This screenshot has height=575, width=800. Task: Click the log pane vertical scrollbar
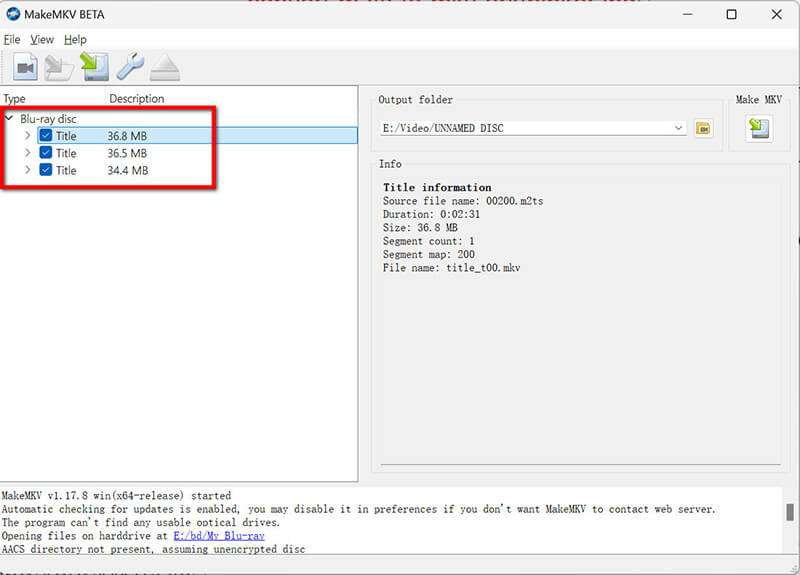[x=790, y=512]
